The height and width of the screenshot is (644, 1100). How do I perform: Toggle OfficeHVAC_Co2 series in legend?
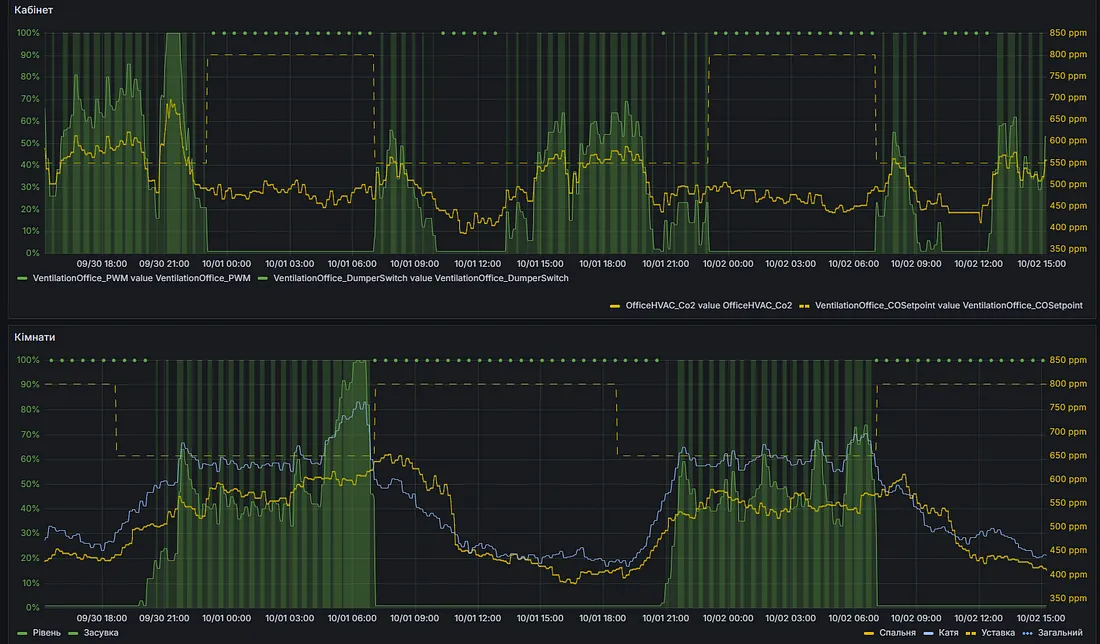708,304
